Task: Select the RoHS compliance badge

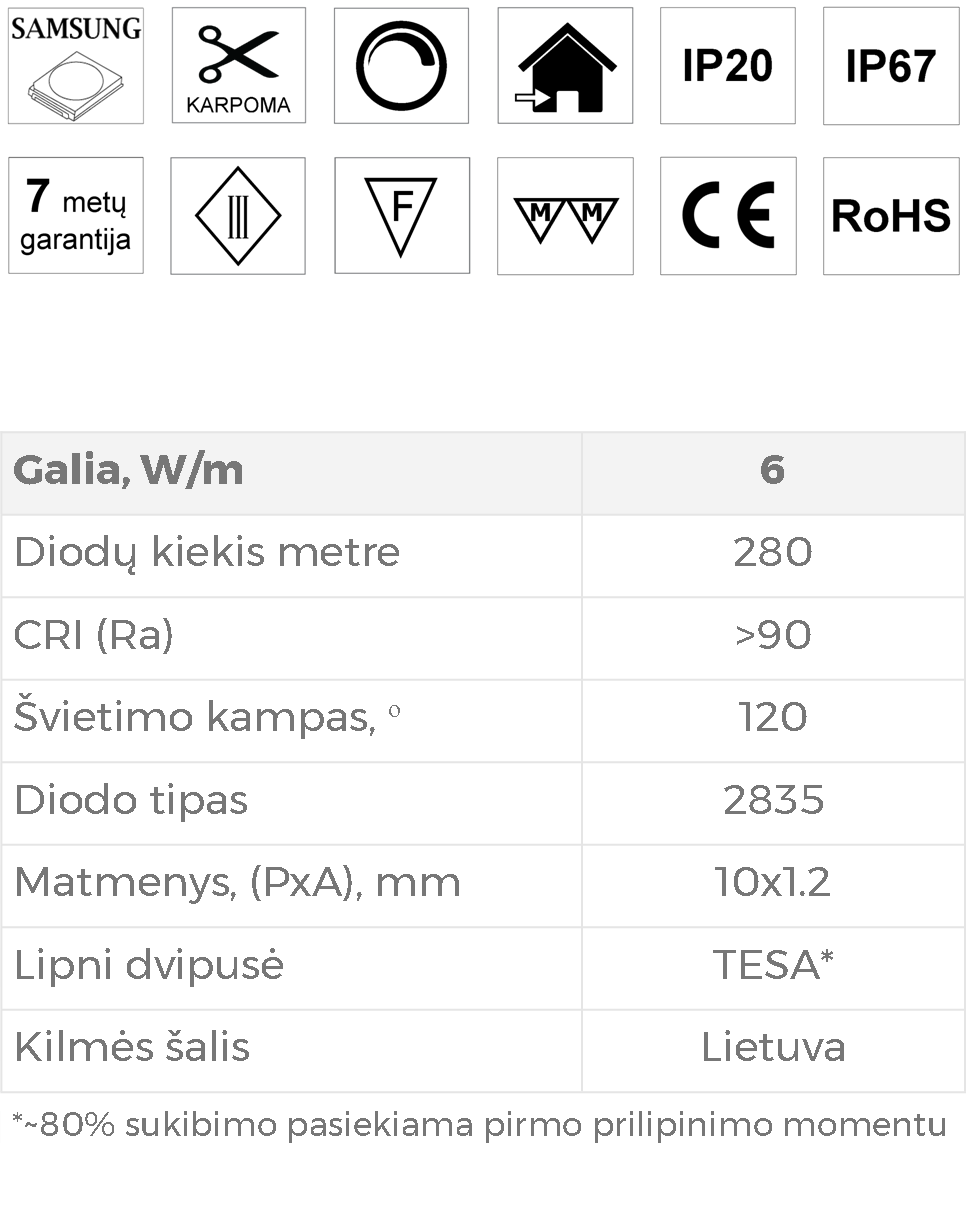Action: pyautogui.click(x=891, y=215)
